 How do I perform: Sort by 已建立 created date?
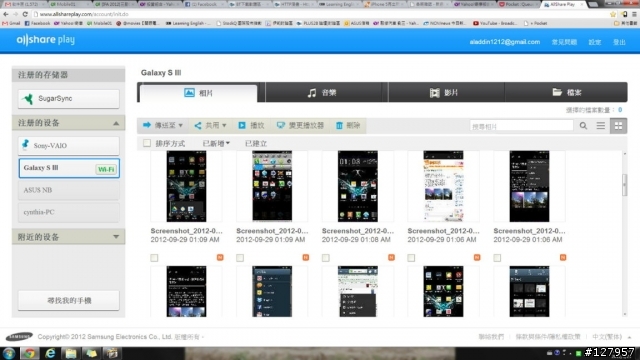tap(256, 143)
